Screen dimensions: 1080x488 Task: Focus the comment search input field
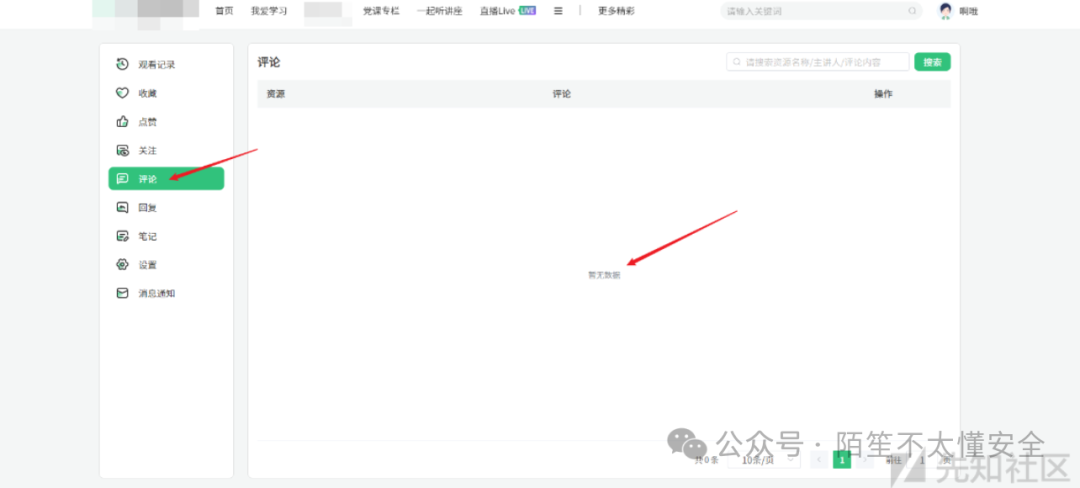818,62
